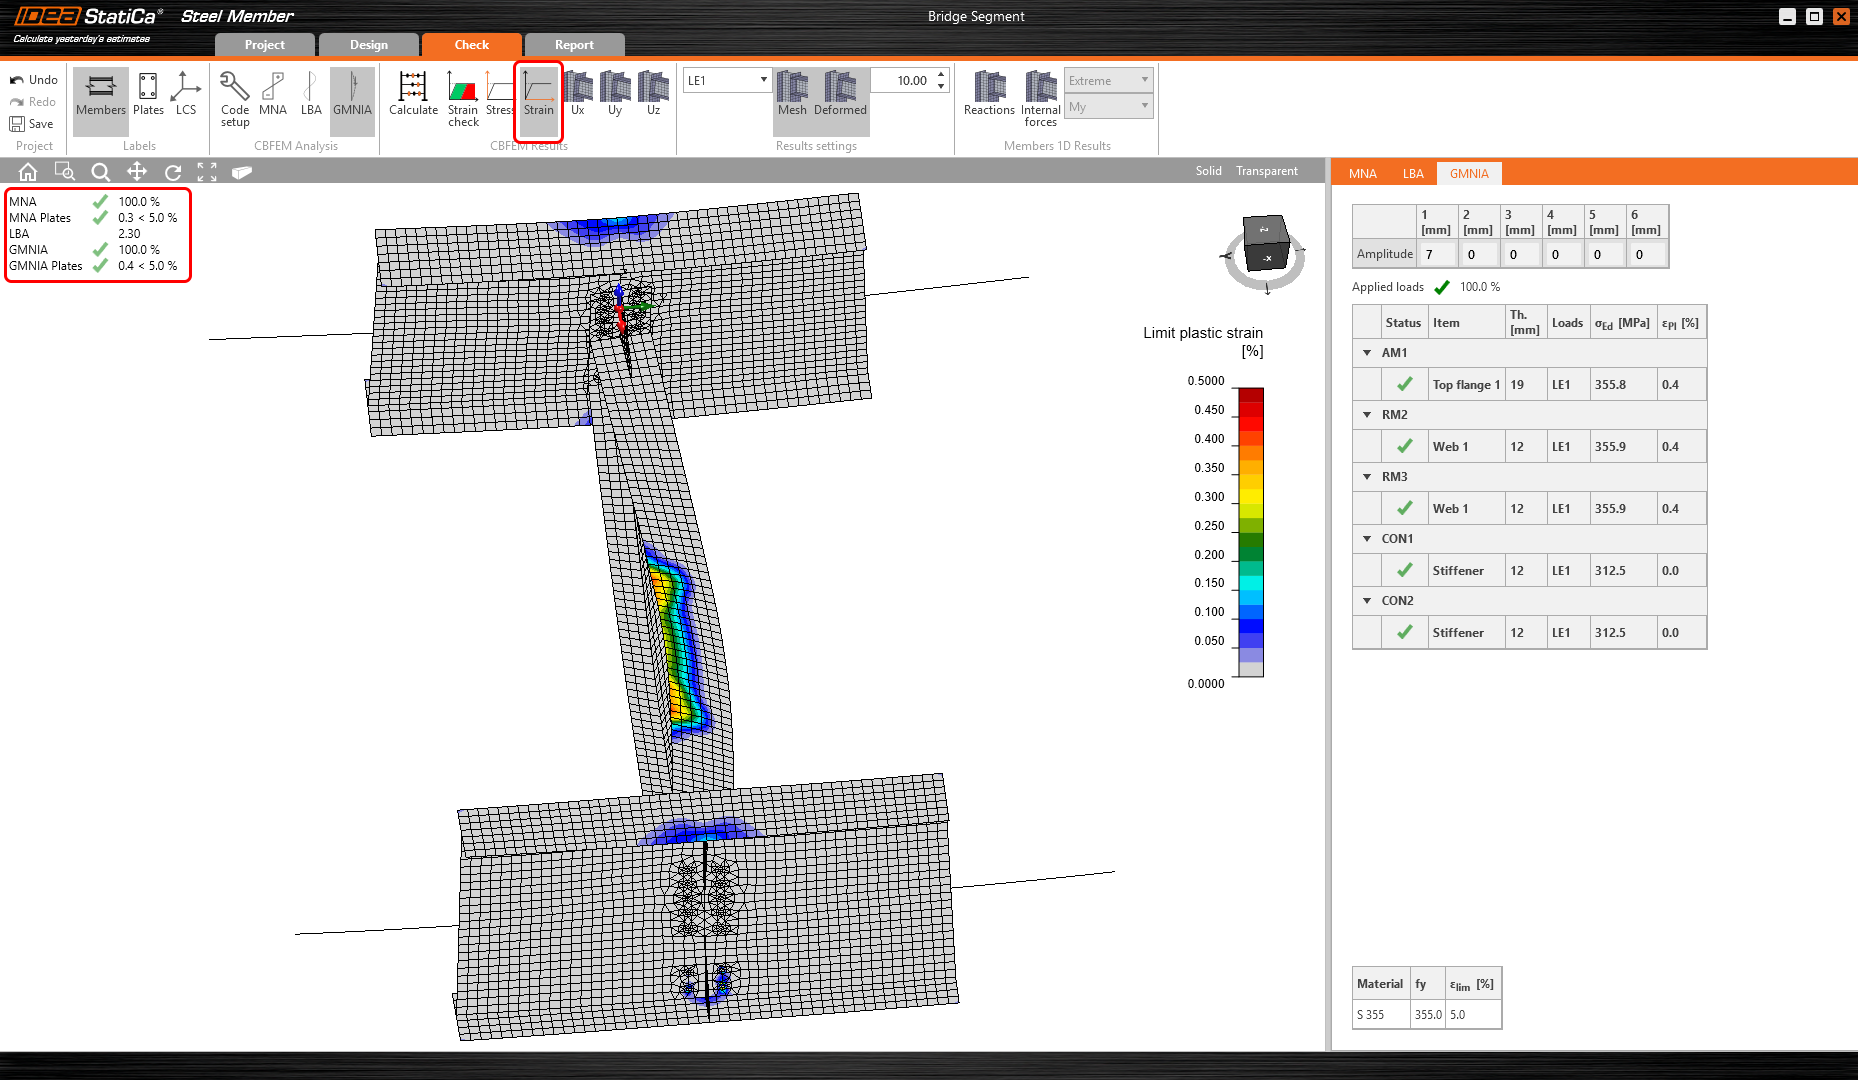1858x1080 pixels.
Task: Switch to the LBA results tab
Action: 1412,174
